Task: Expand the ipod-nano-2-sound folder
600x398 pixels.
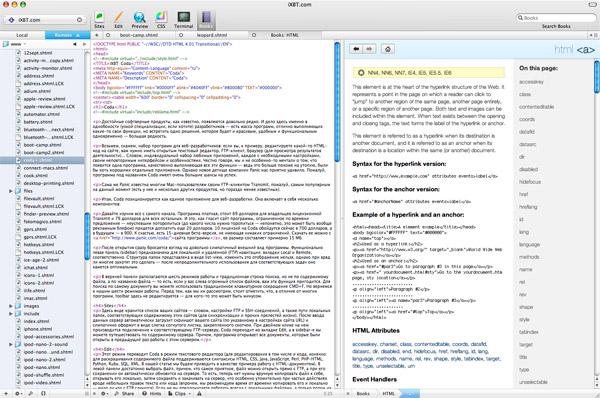Action: (11, 344)
